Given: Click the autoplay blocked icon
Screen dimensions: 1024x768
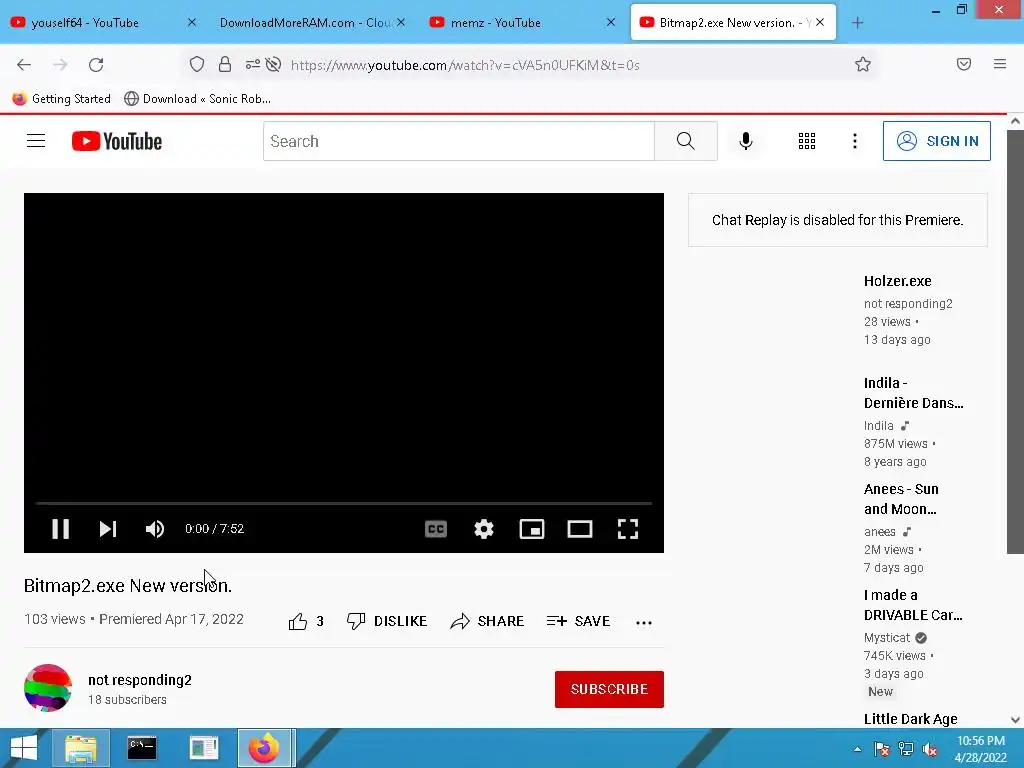Looking at the screenshot, I should [x=274, y=64].
